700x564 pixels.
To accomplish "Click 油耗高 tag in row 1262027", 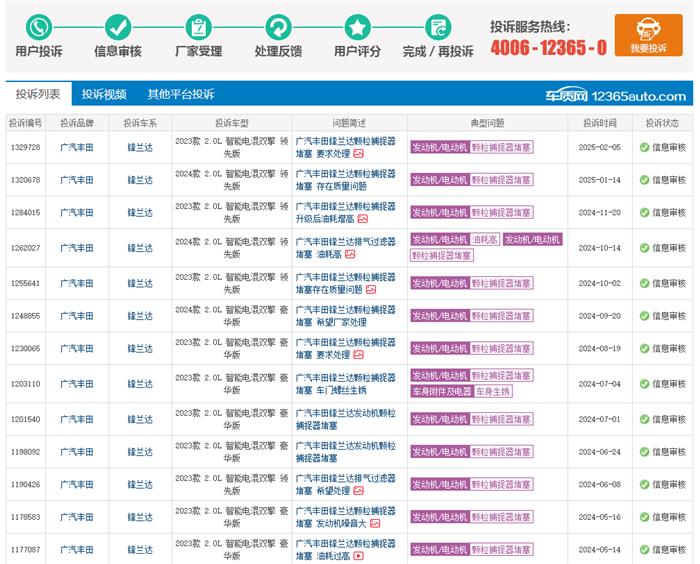I will coord(484,240).
